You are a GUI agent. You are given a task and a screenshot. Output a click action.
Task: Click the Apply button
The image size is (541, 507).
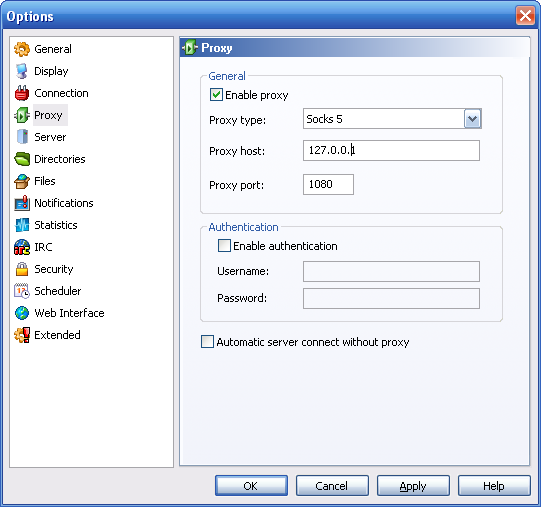click(413, 486)
